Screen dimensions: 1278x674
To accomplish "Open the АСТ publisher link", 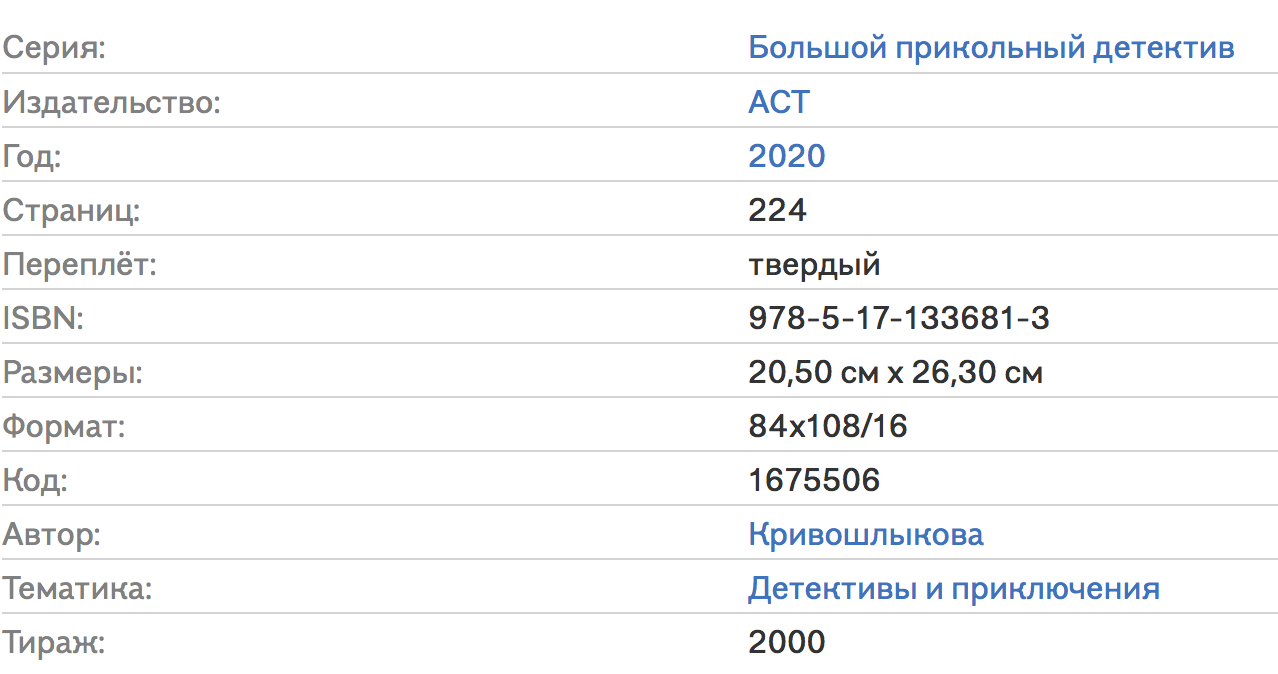I will click(x=779, y=101).
